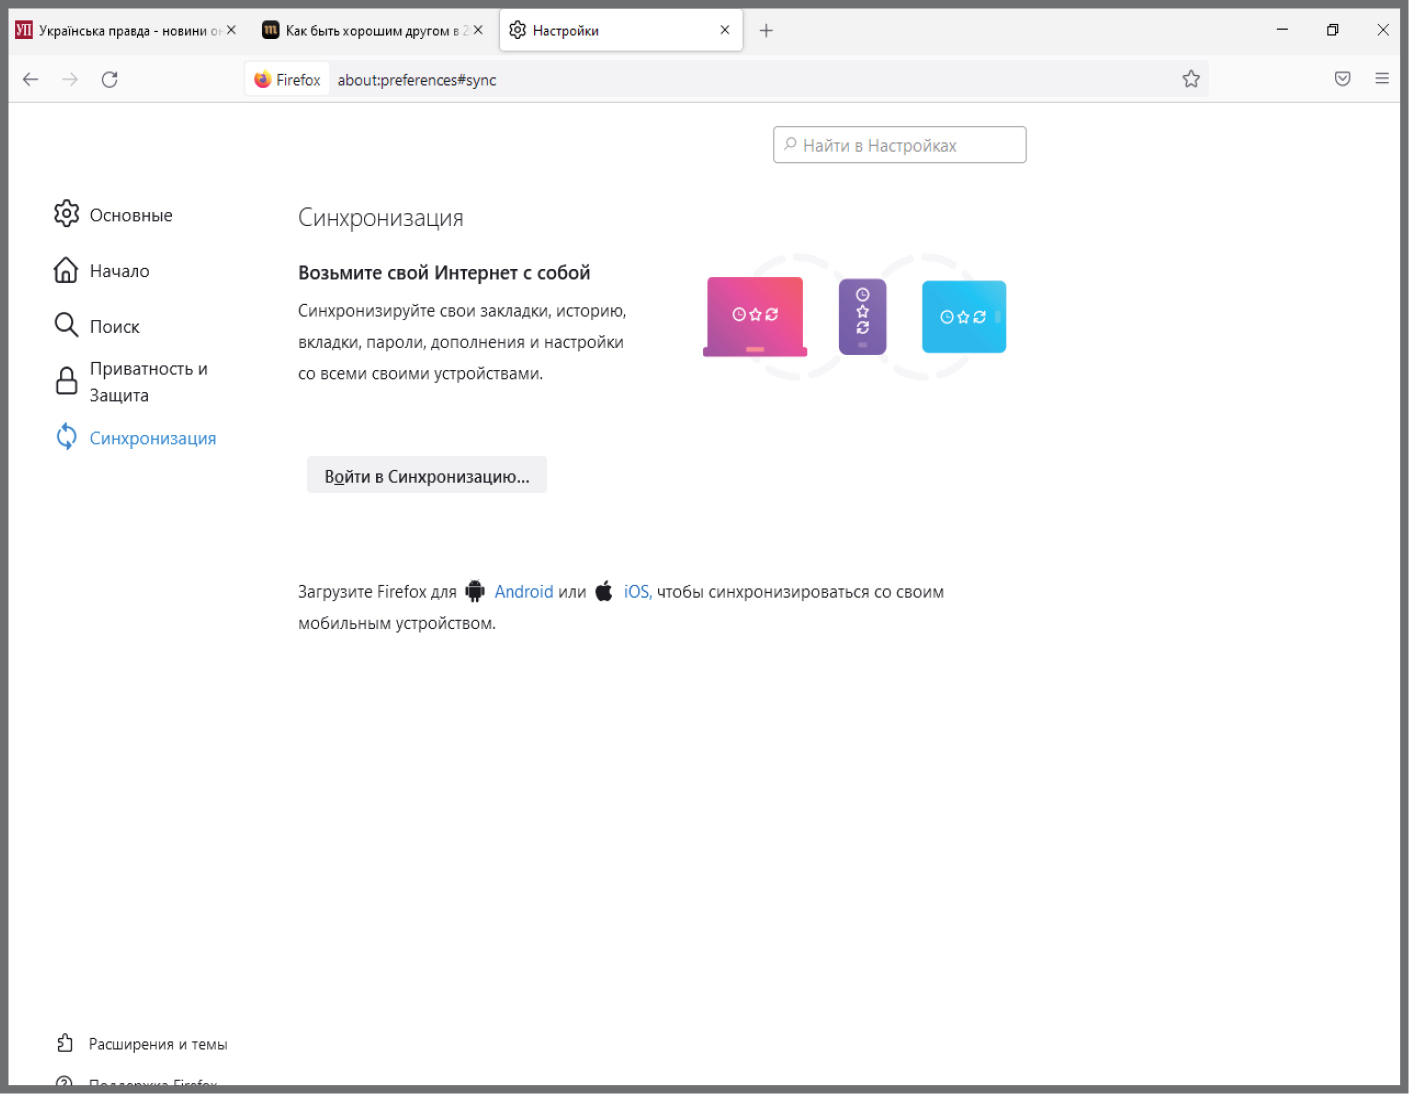This screenshot has height=1094, width=1409.
Task: Restore down the Firefox window
Action: click(x=1332, y=30)
